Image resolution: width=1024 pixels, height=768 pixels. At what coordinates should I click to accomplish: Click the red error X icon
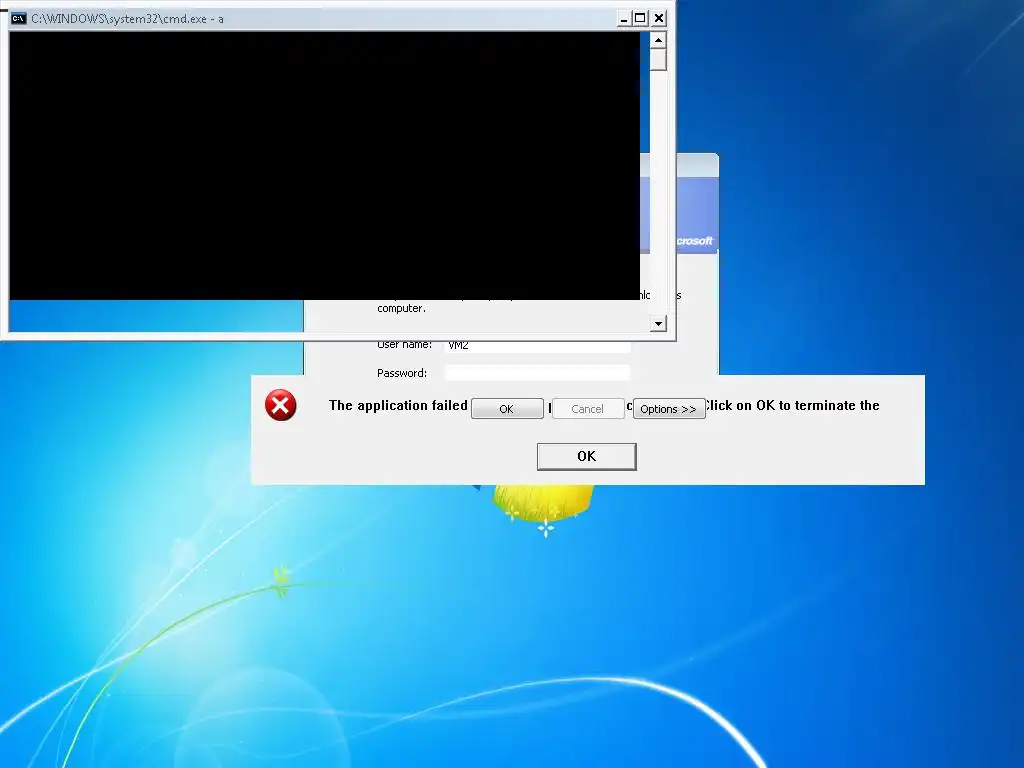point(281,406)
